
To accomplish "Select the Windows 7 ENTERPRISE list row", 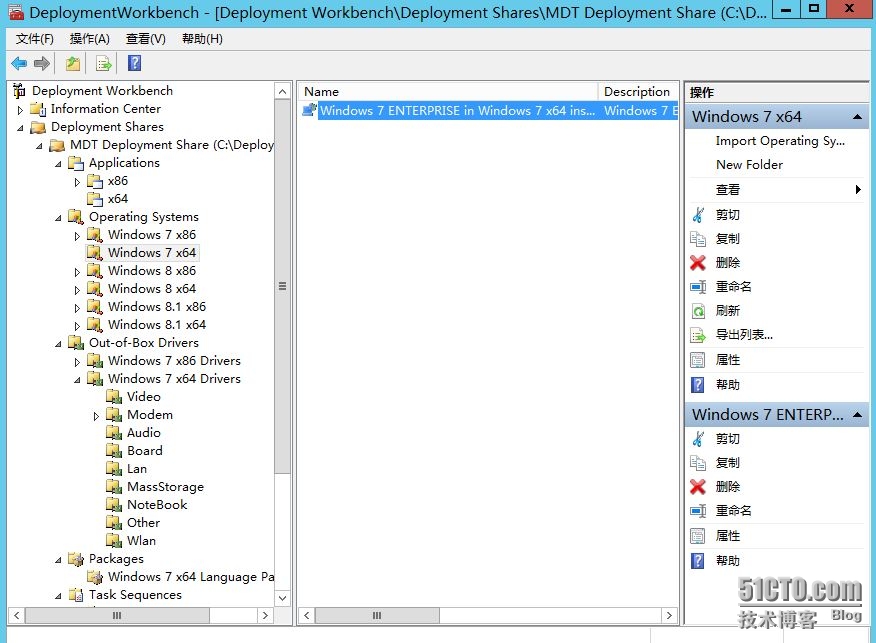I will click(x=489, y=111).
